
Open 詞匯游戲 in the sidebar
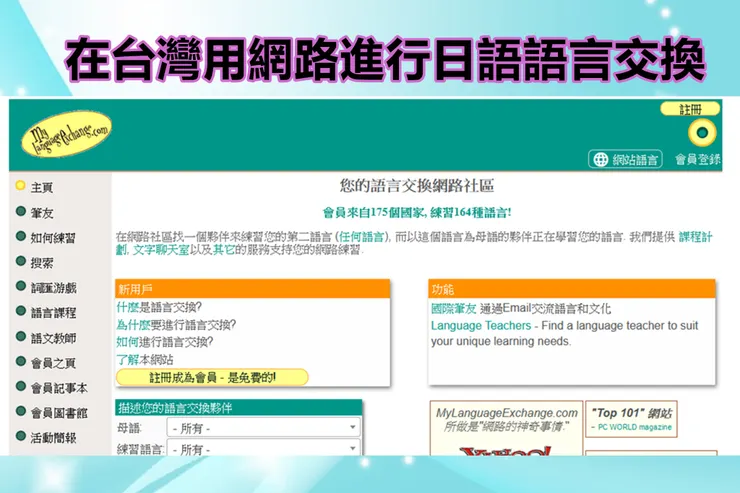(53, 288)
